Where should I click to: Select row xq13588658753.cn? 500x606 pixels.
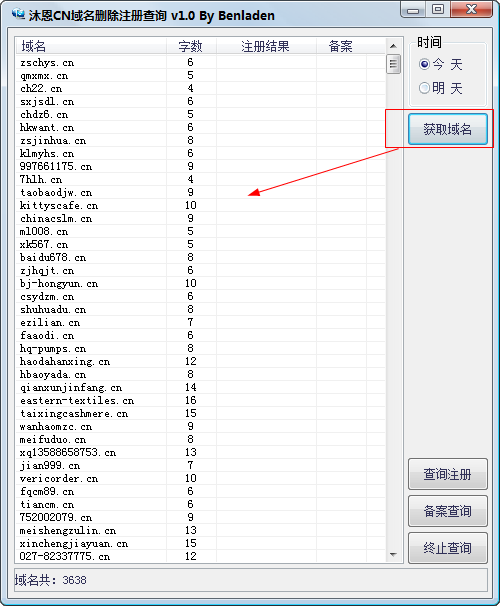pos(201,452)
